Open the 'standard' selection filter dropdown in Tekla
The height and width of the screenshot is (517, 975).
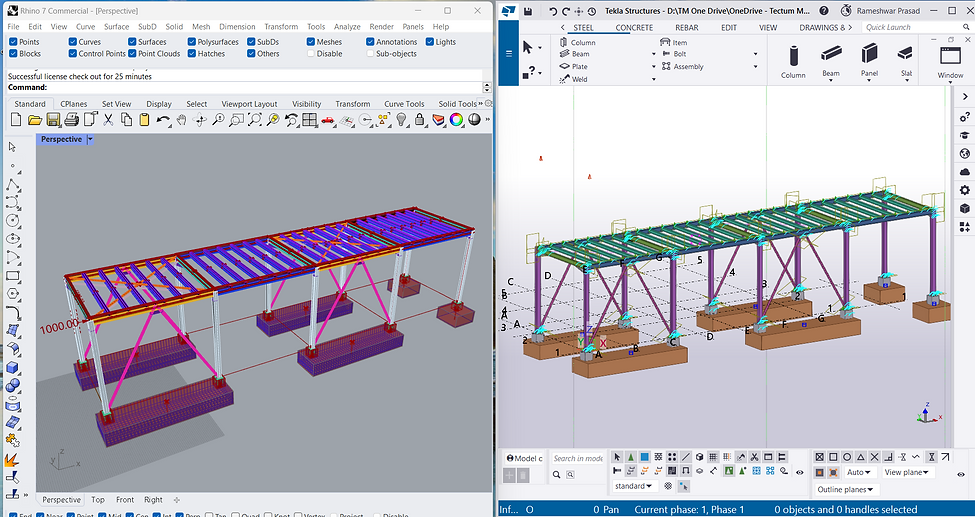pyautogui.click(x=635, y=486)
